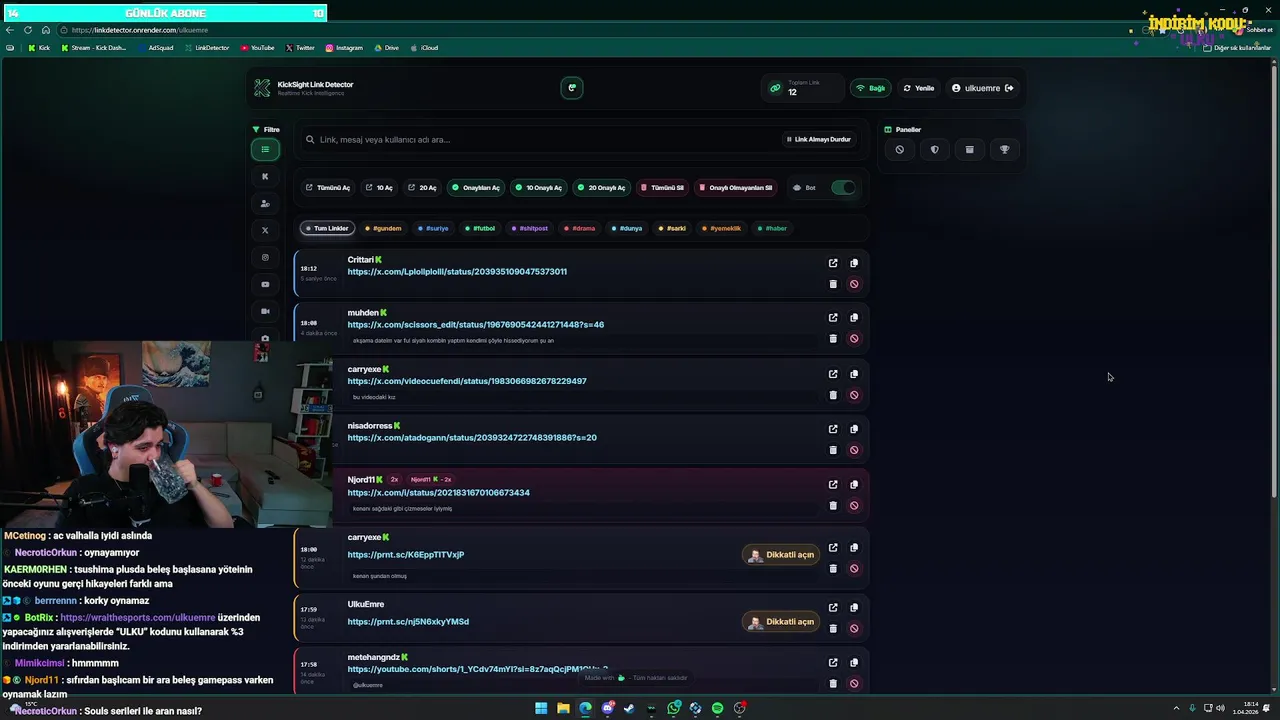Delete Njord11's link entry
This screenshot has height=720, width=1280.
click(833, 506)
